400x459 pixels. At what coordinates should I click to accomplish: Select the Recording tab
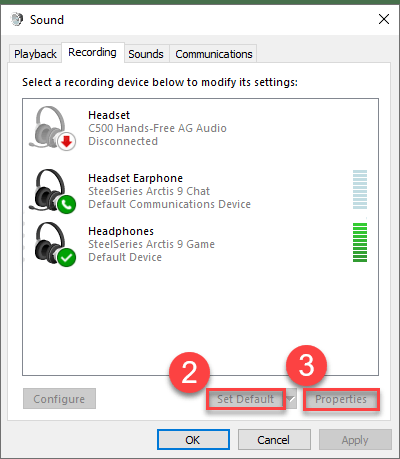pyautogui.click(x=93, y=52)
